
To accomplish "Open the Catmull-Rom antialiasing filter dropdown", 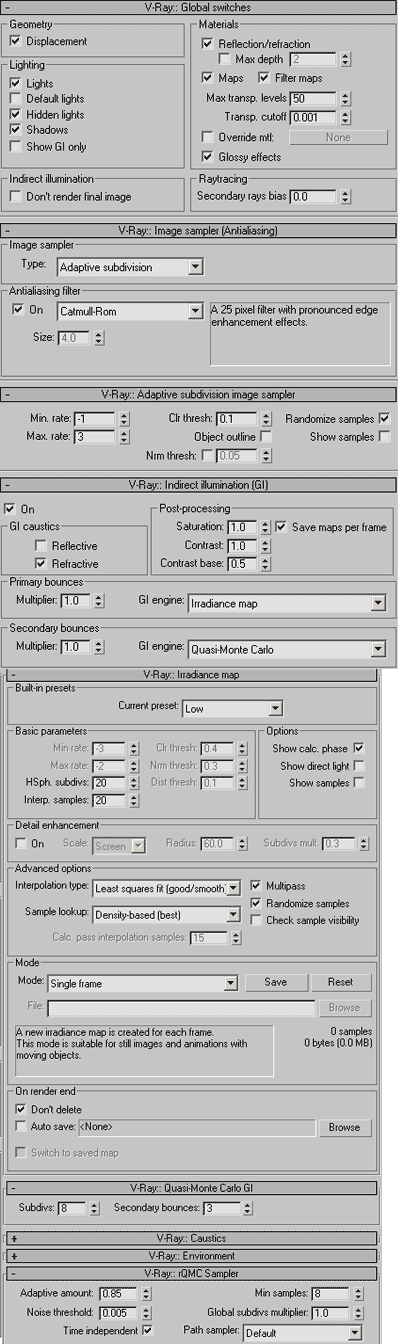I will 130,311.
